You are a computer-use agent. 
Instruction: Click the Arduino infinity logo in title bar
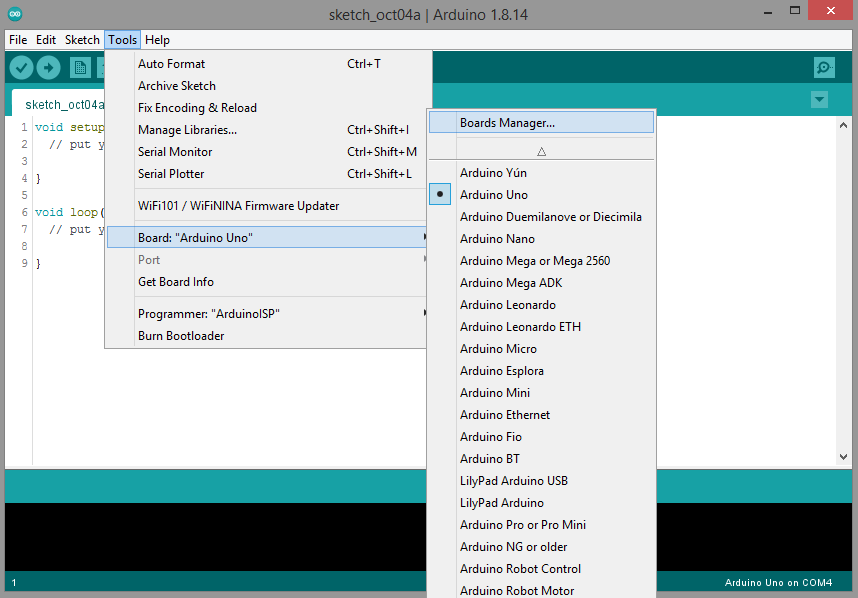[x=15, y=14]
